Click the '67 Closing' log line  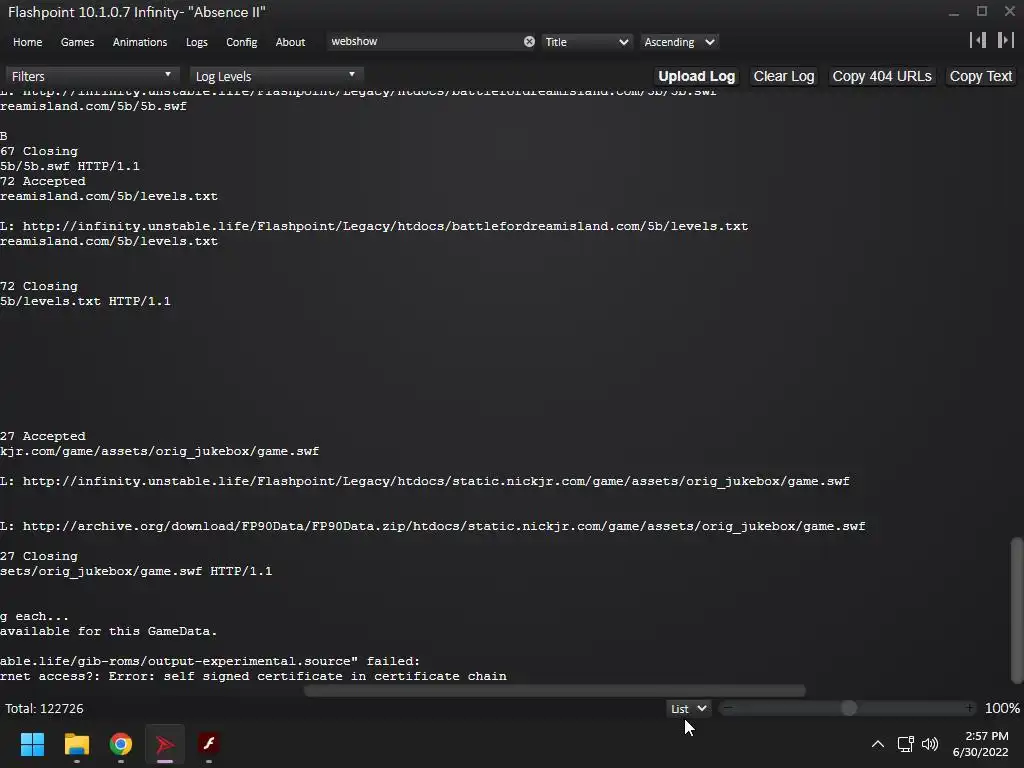[x=39, y=152]
